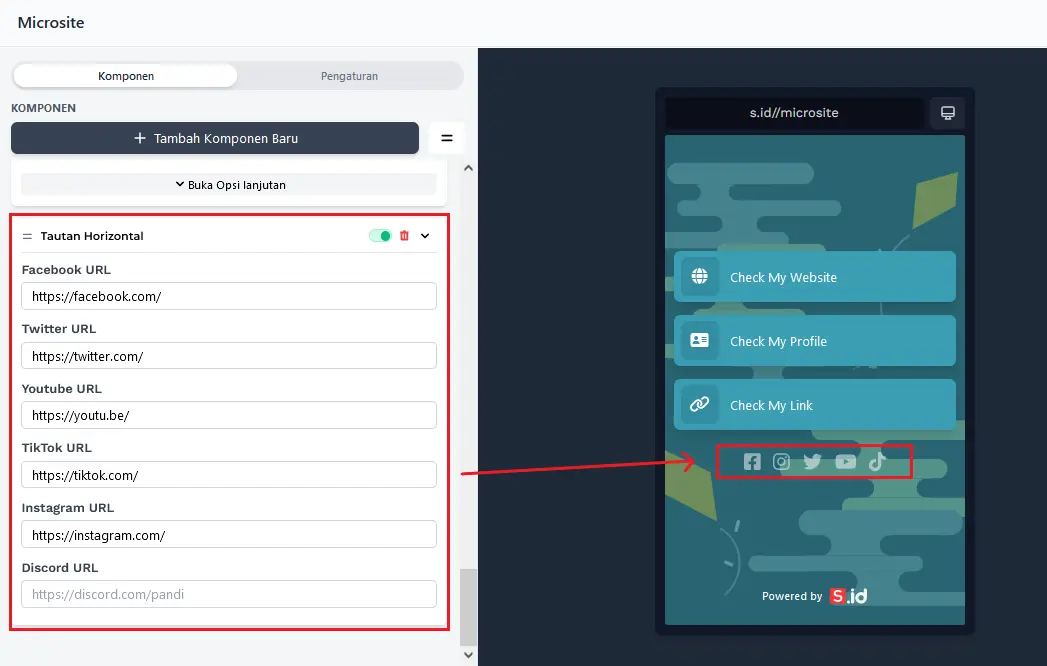Collapse the Tautan Horizontal section

tap(425, 236)
